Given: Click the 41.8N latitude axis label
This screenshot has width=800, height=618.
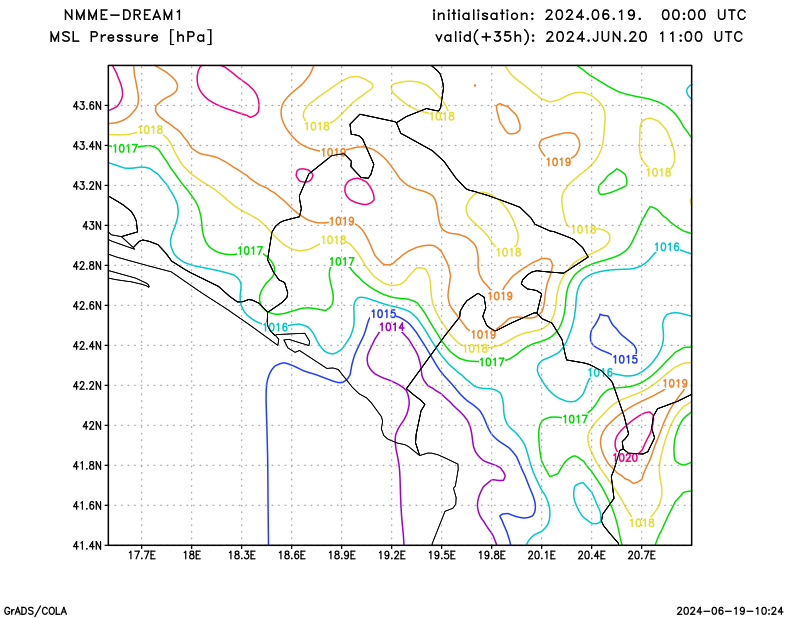Looking at the screenshot, I should pos(87,465).
